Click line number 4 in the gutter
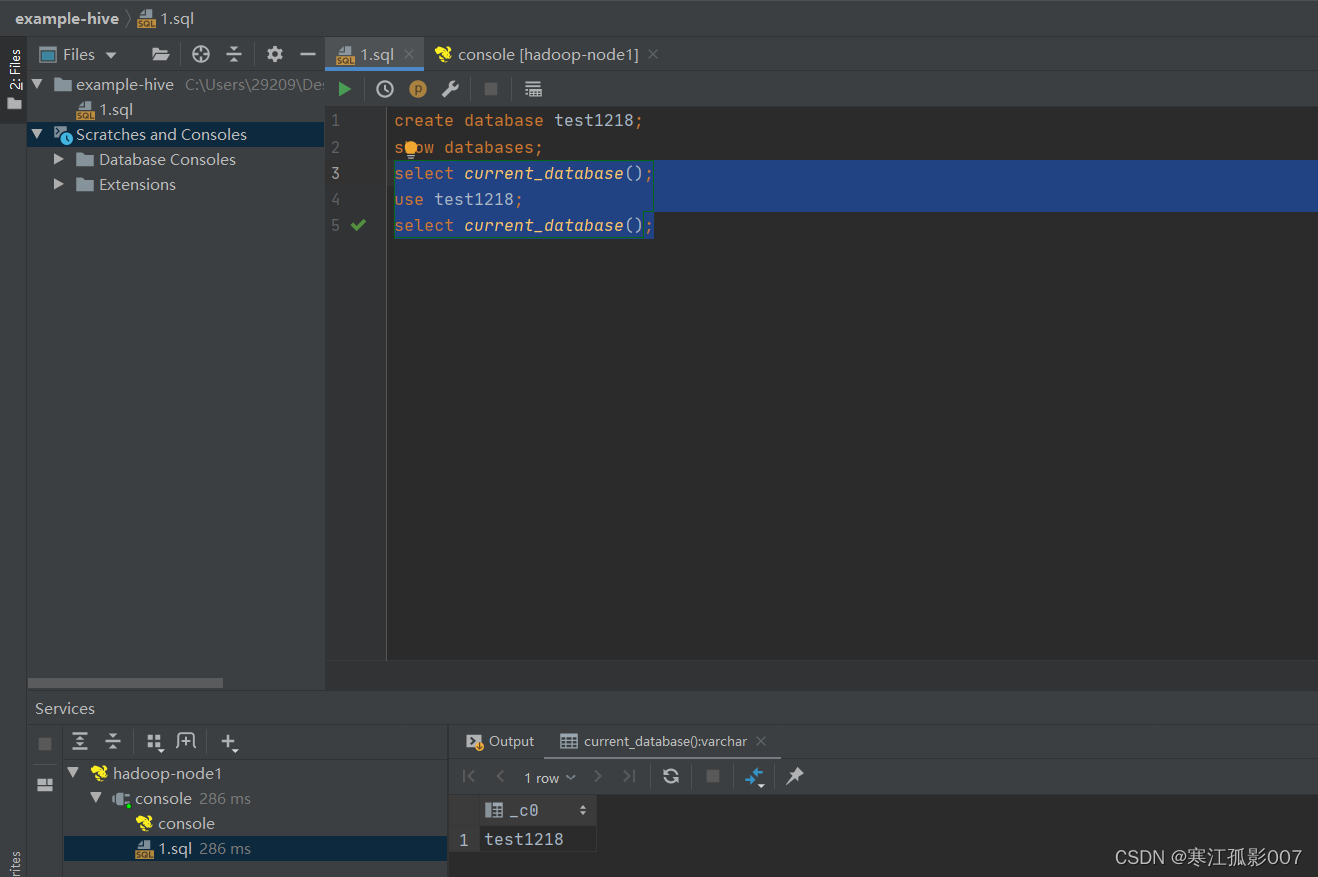 click(335, 199)
